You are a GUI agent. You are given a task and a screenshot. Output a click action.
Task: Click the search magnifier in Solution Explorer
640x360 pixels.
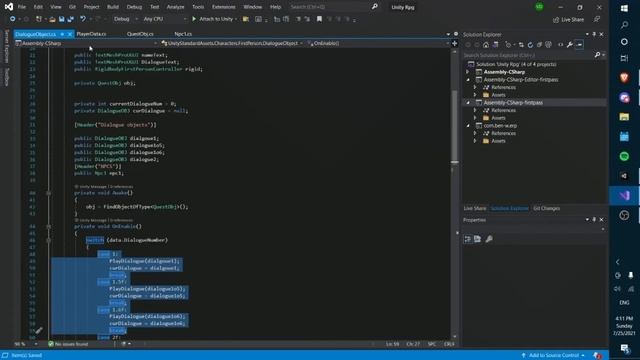pyautogui.click(x=597, y=55)
